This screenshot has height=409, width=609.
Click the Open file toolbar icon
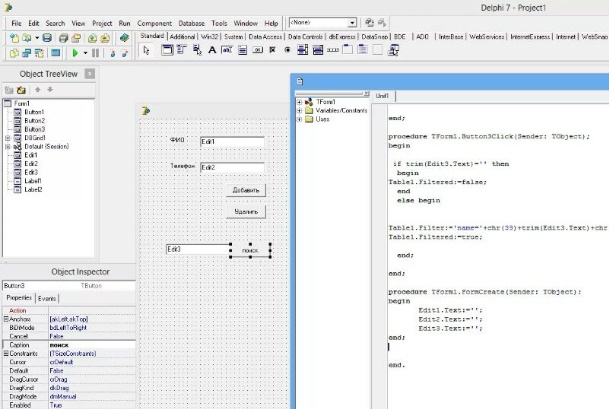(27, 38)
